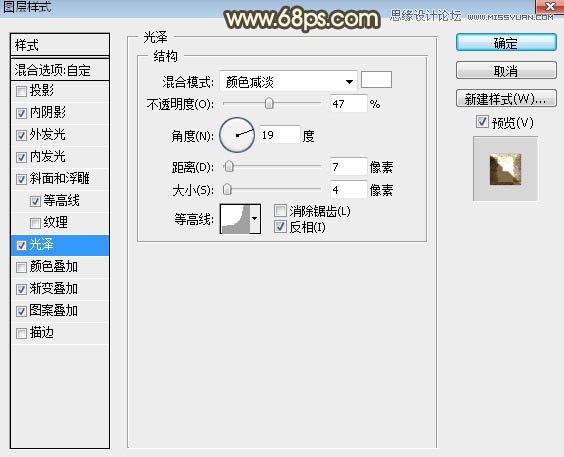This screenshot has width=564, height=457.
Task: Click the contour curve thumbnail
Action: pos(235,219)
